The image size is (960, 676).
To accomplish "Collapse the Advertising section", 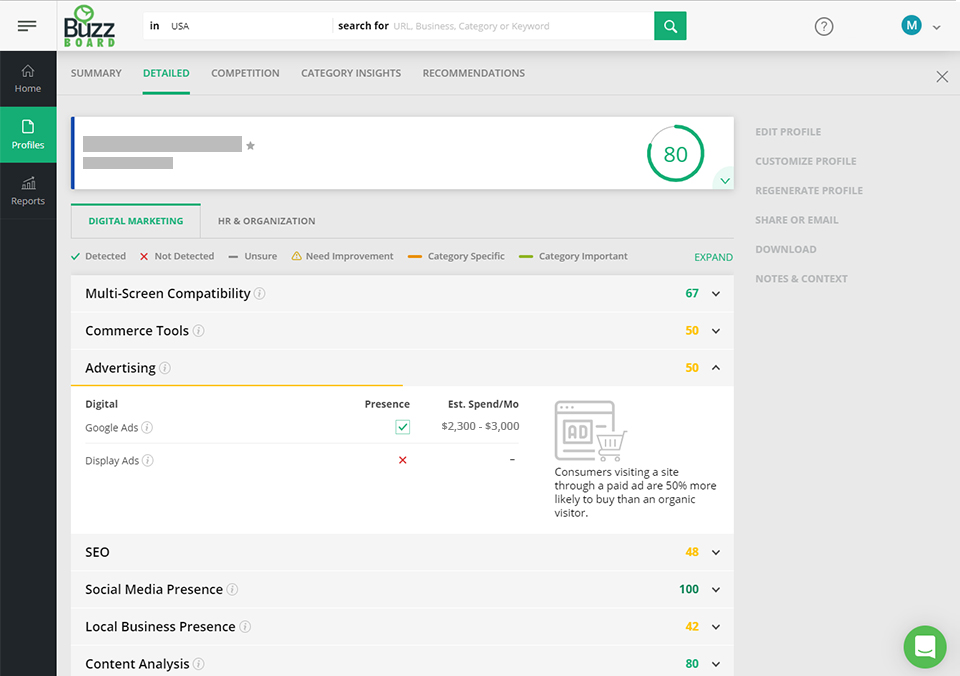I will click(x=715, y=367).
